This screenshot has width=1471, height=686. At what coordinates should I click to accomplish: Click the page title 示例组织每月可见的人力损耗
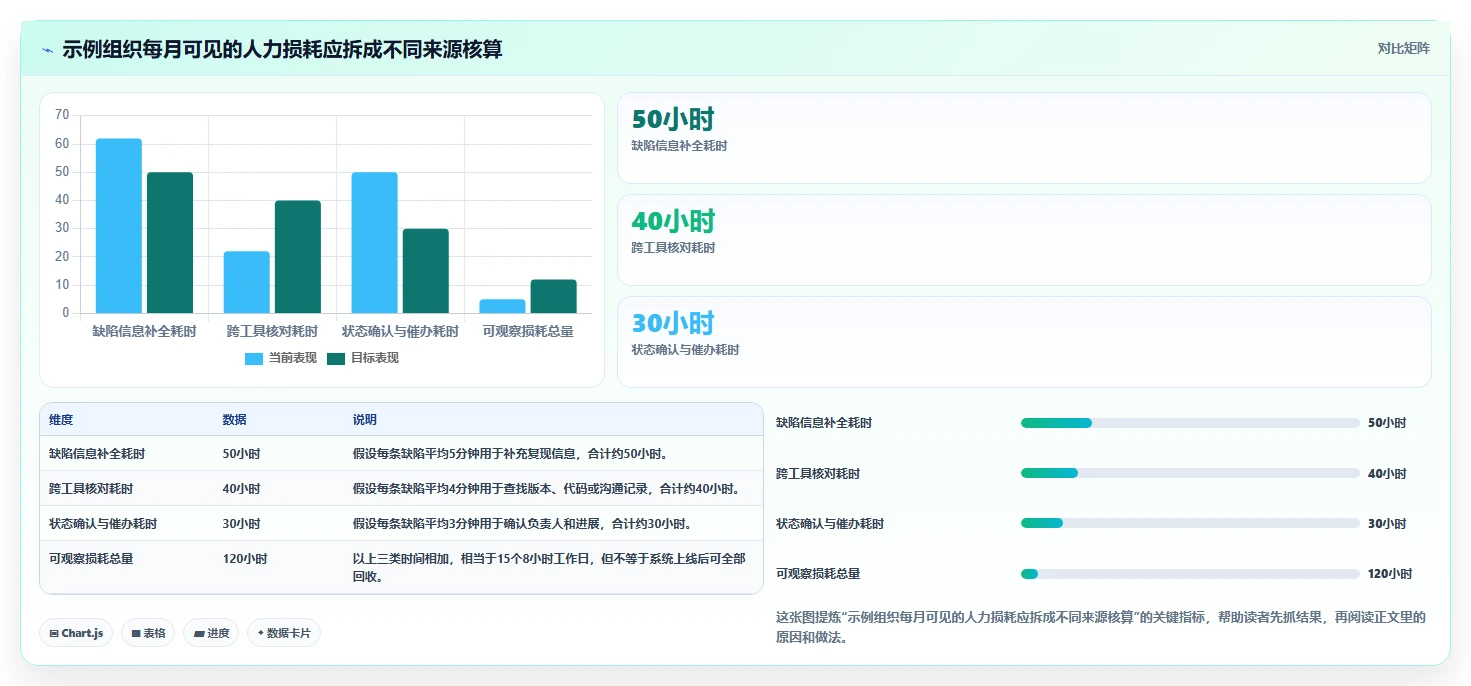pos(283,49)
